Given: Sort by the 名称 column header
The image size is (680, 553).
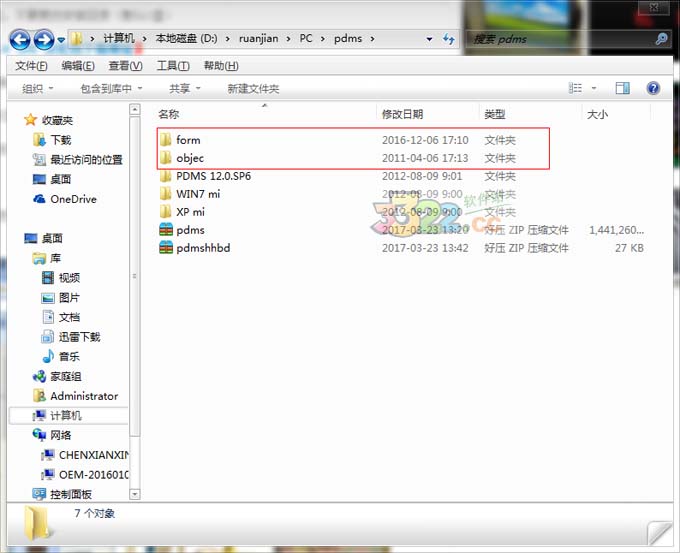Looking at the screenshot, I should click(169, 114).
